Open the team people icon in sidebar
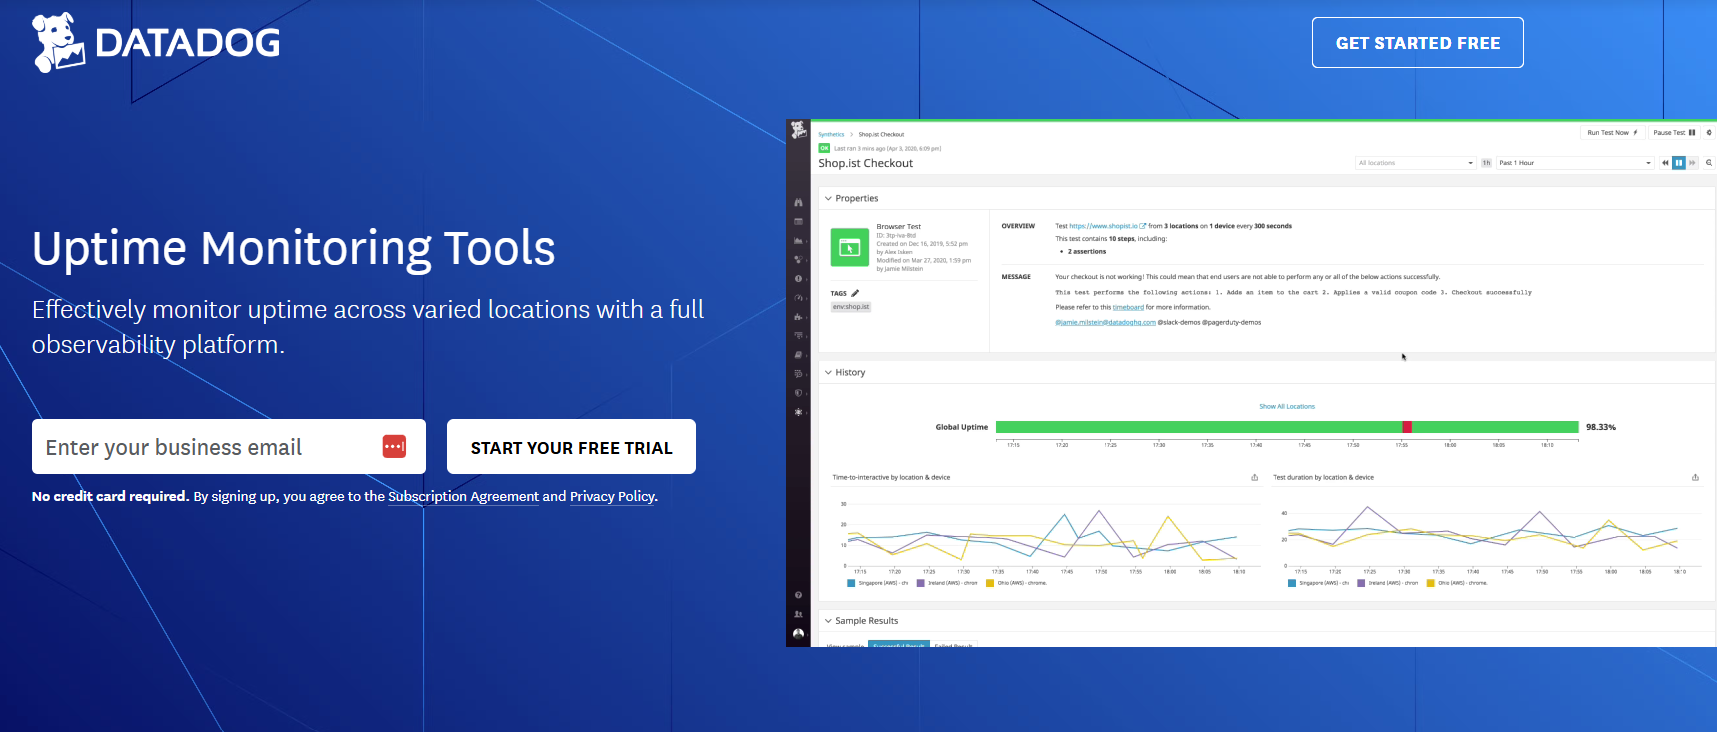Viewport: 1717px width, 732px height. point(798,614)
